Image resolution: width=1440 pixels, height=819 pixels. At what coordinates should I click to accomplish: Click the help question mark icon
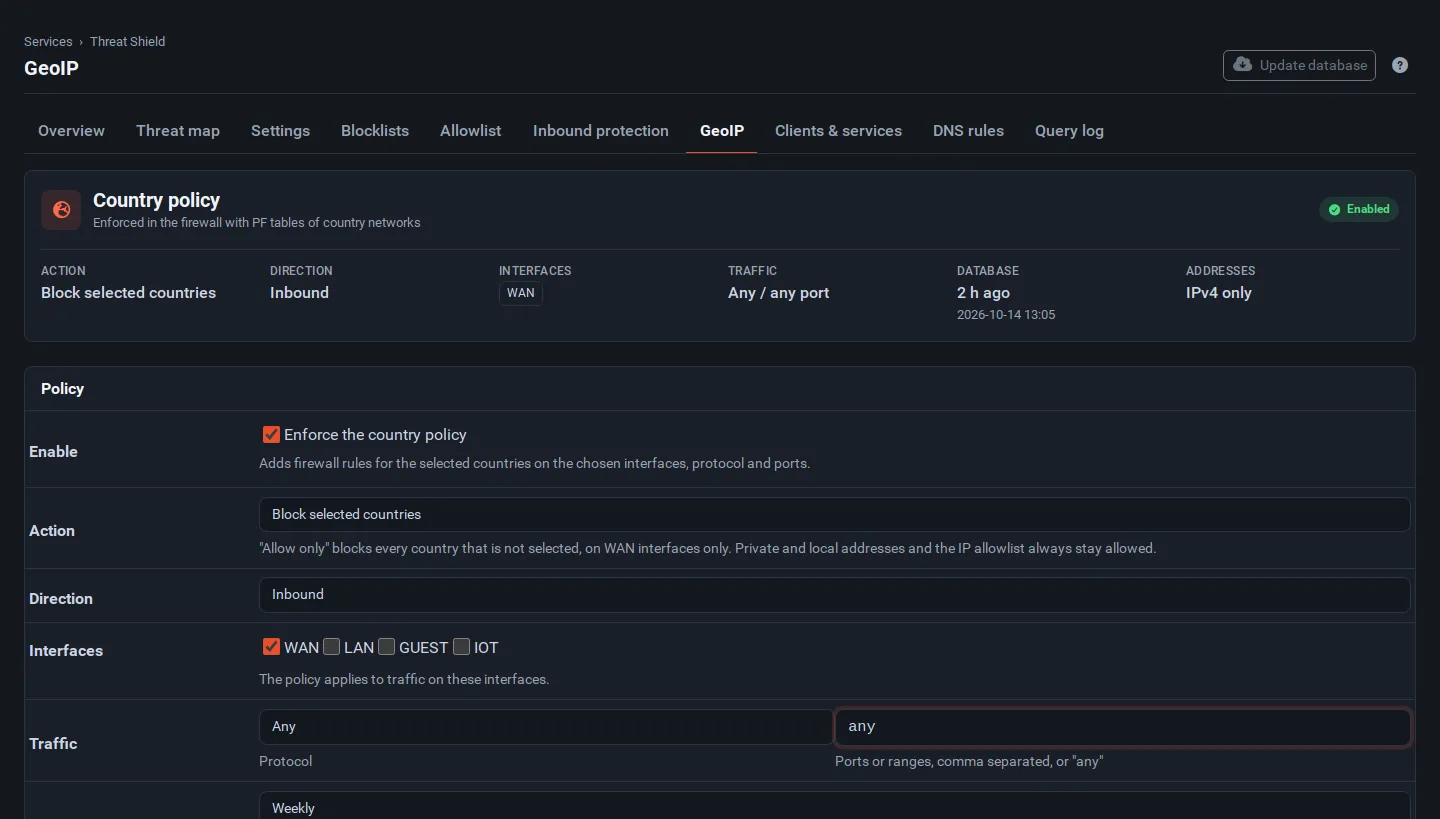tap(1400, 65)
